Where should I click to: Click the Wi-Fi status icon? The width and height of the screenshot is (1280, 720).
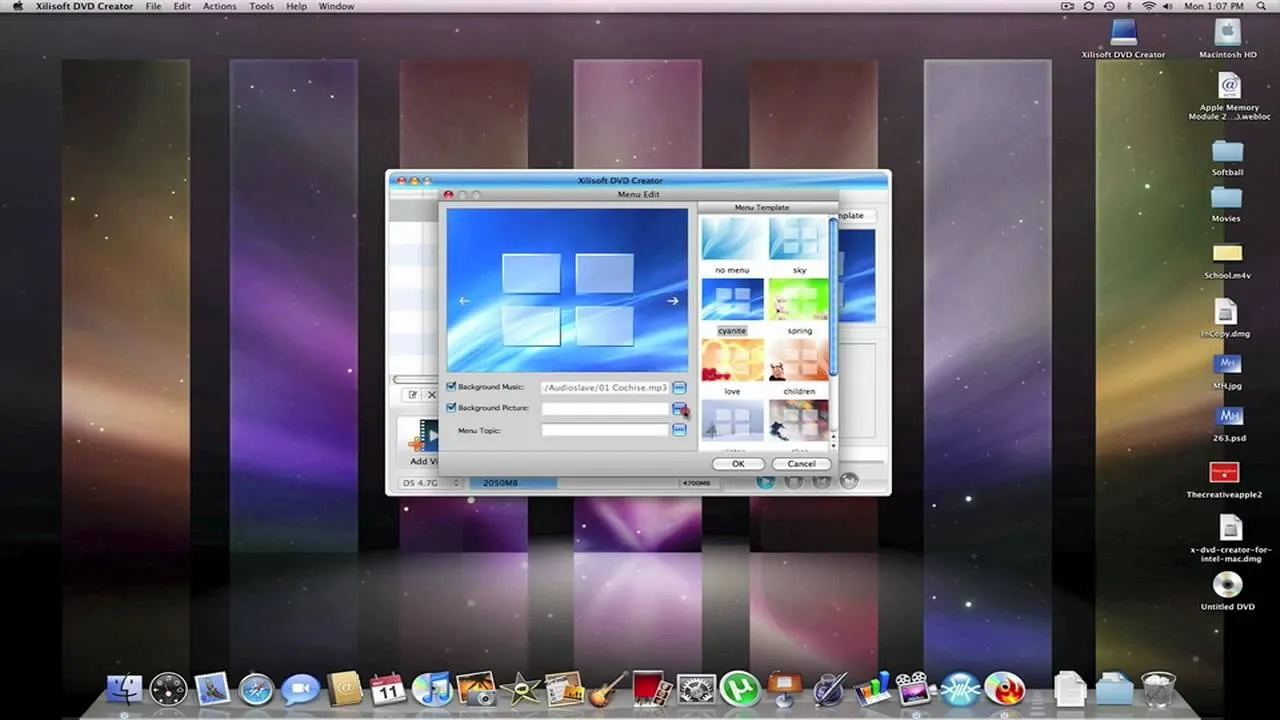pyautogui.click(x=1149, y=6)
